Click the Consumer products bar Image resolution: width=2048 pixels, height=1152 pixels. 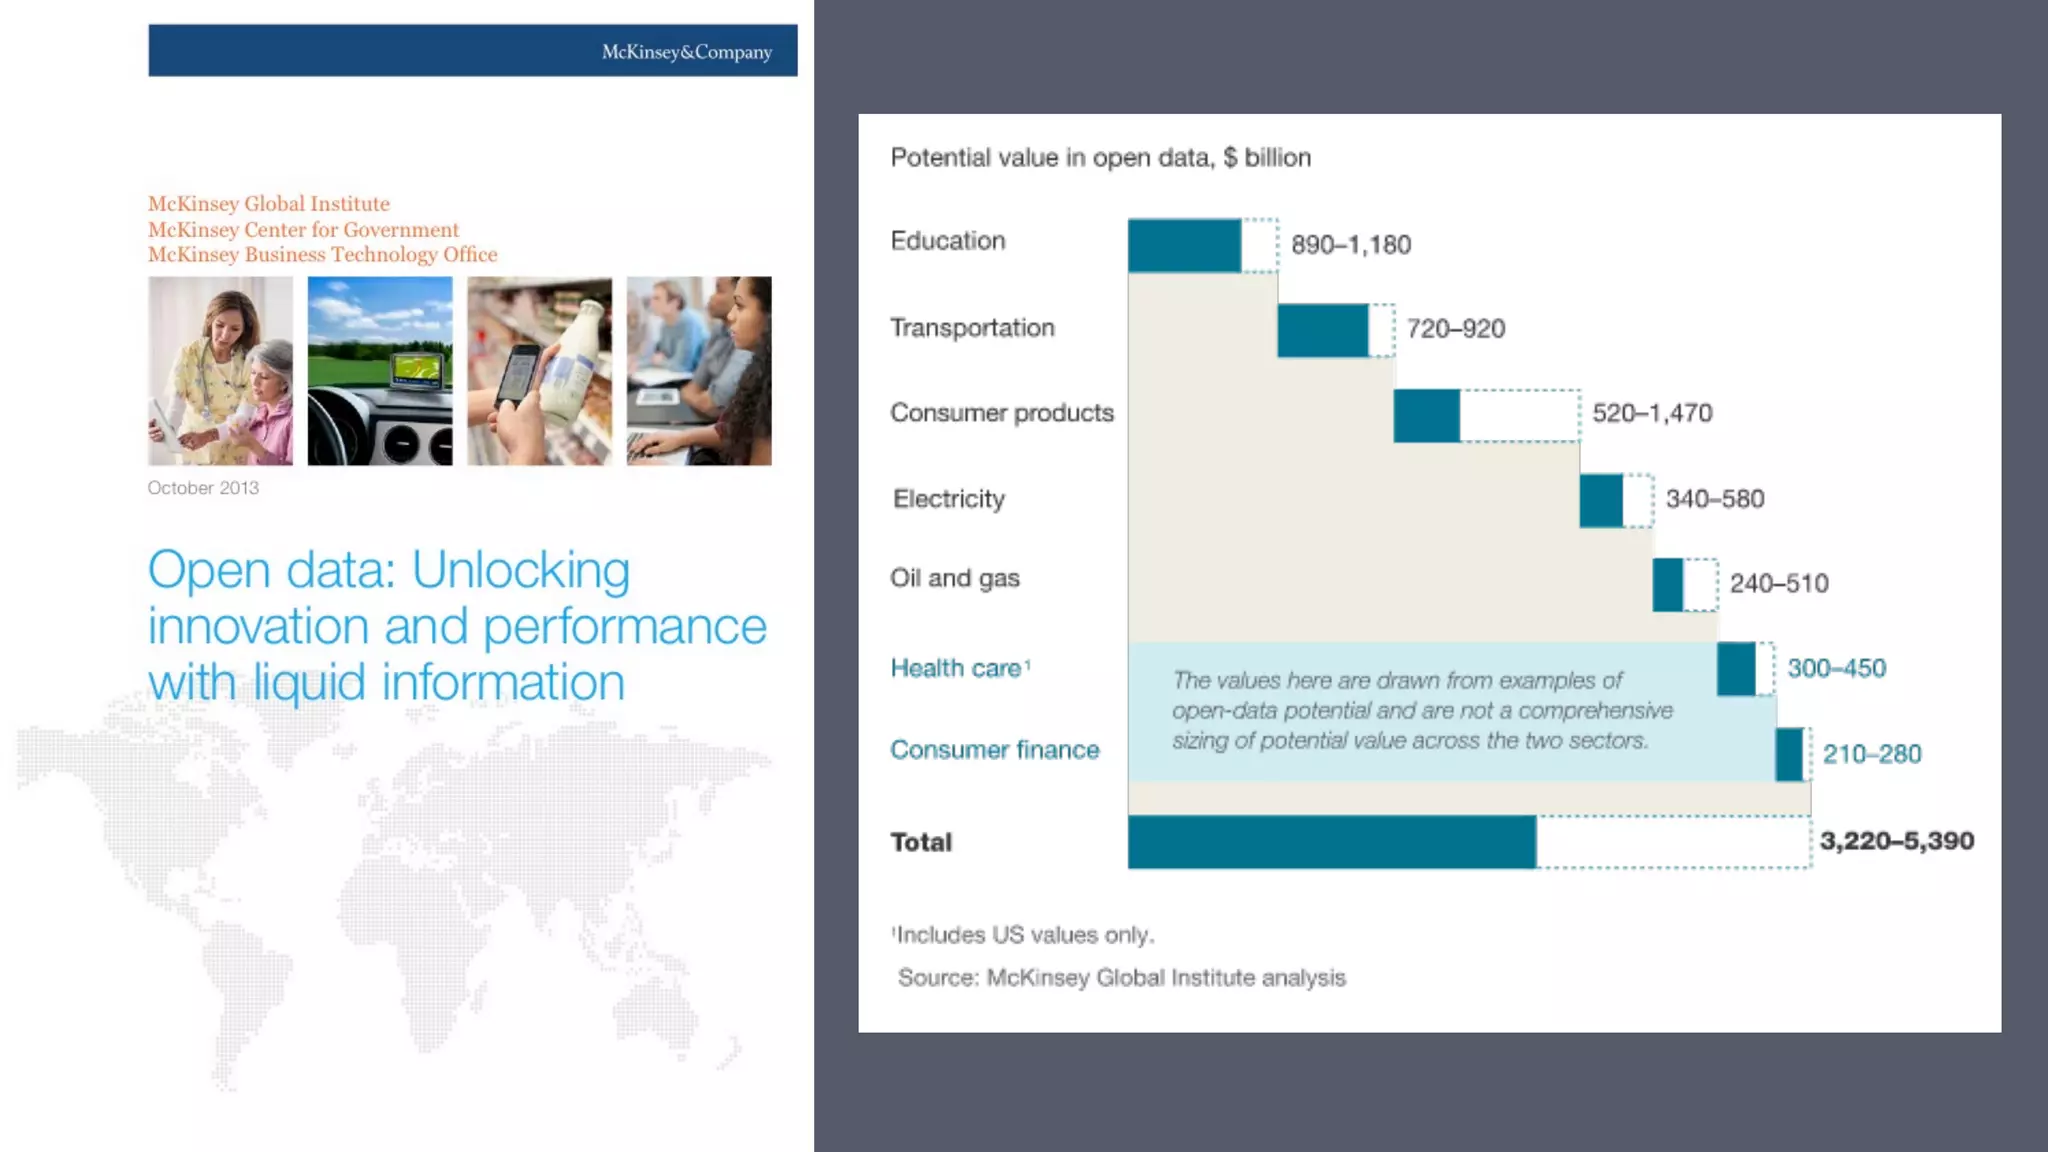(1426, 416)
